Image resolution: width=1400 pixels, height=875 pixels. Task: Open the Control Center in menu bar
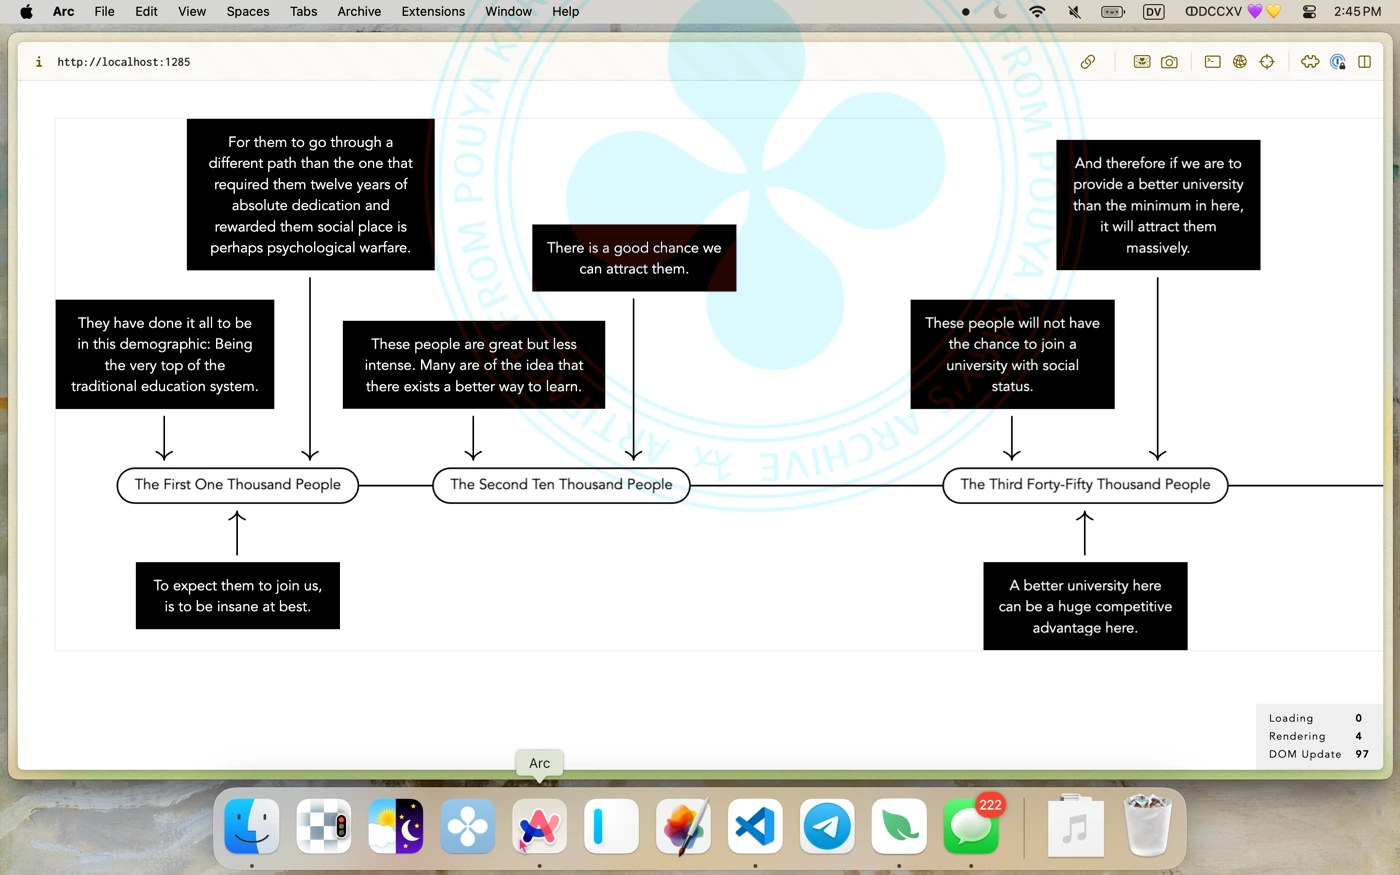click(x=1309, y=12)
